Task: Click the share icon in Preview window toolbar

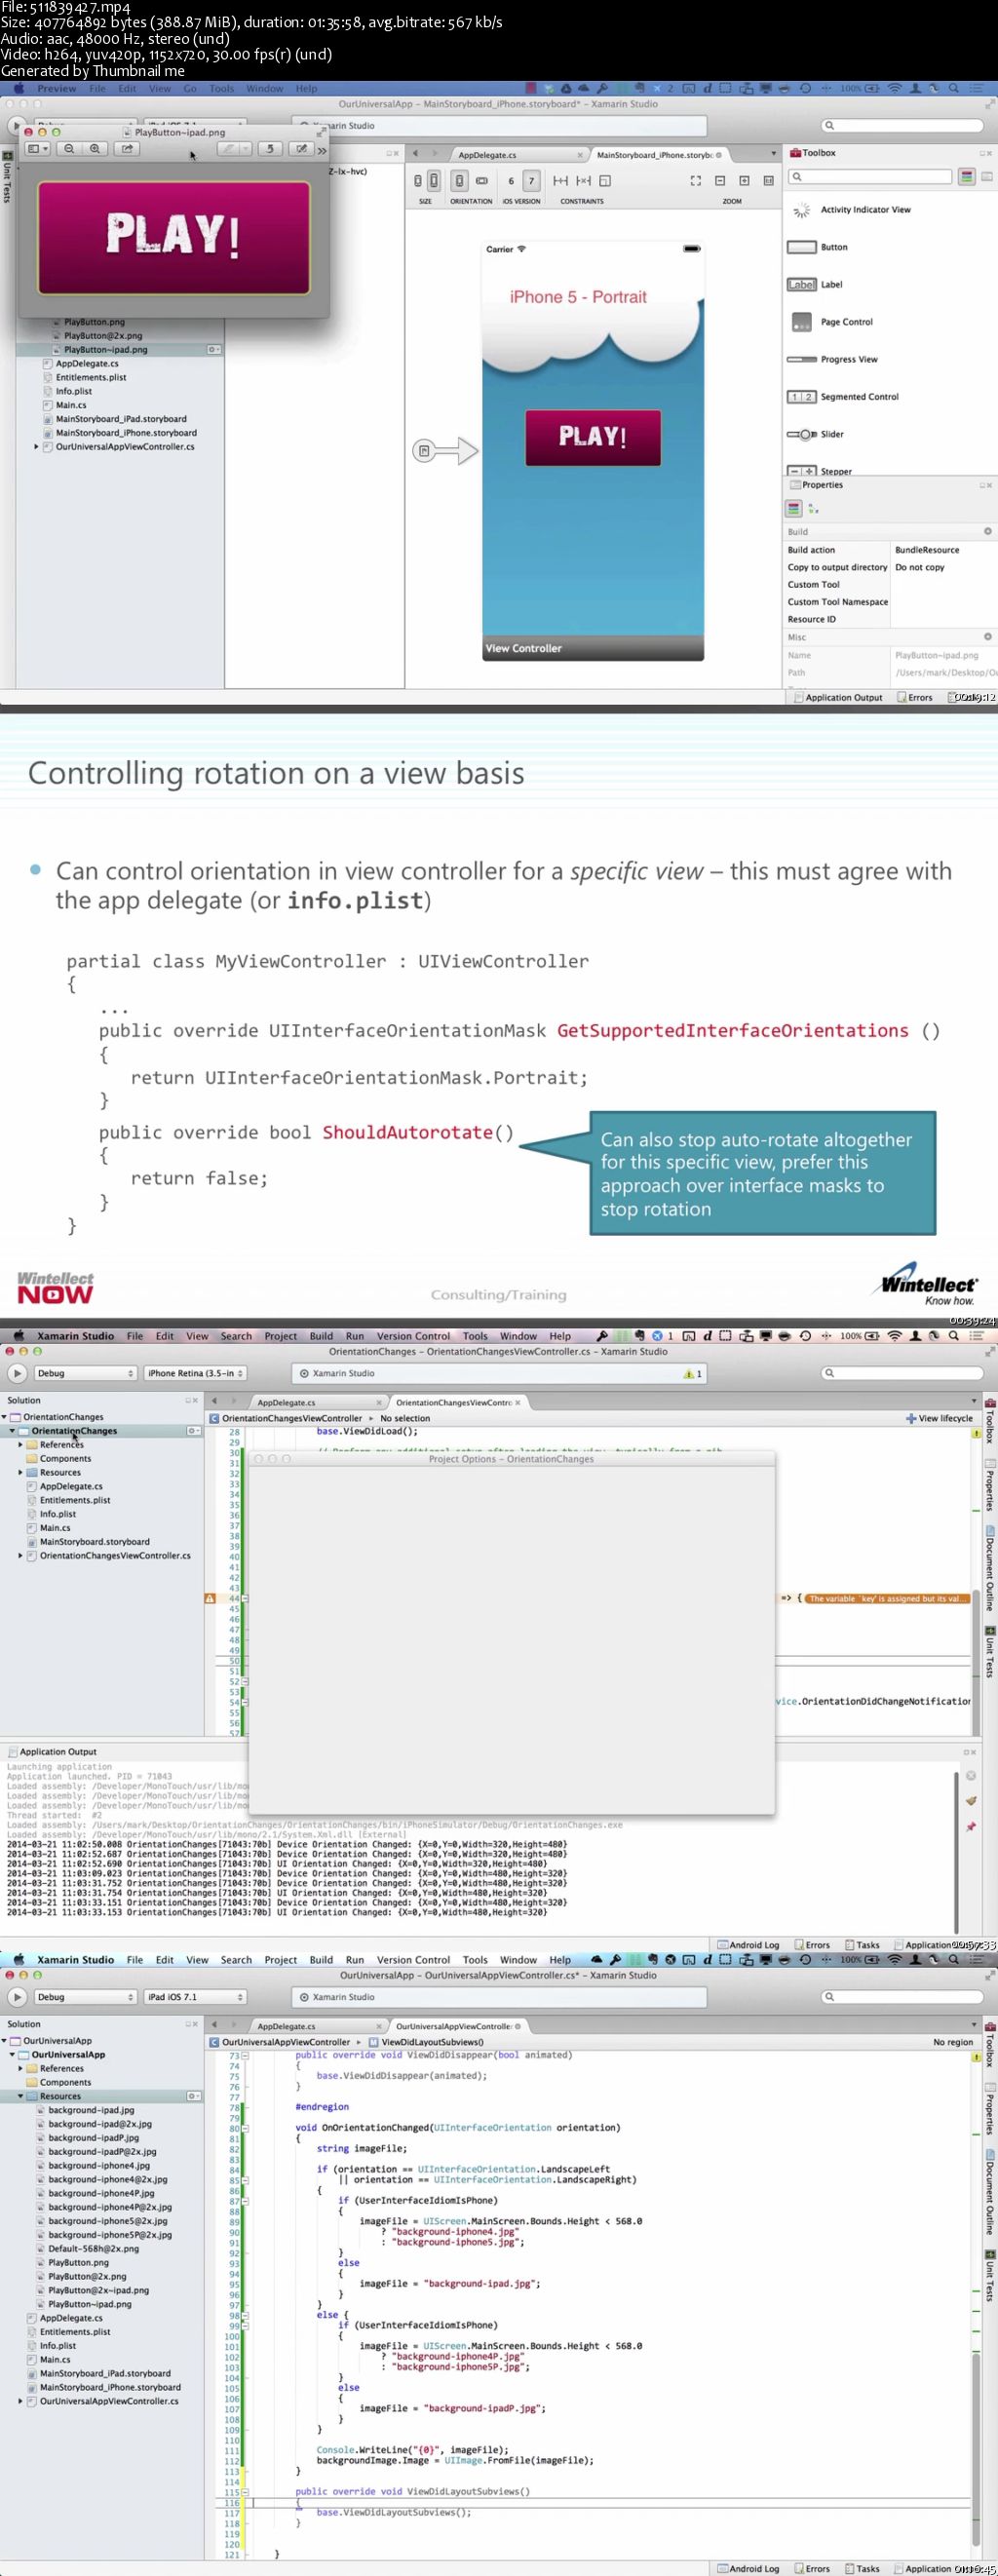Action: pos(127,148)
